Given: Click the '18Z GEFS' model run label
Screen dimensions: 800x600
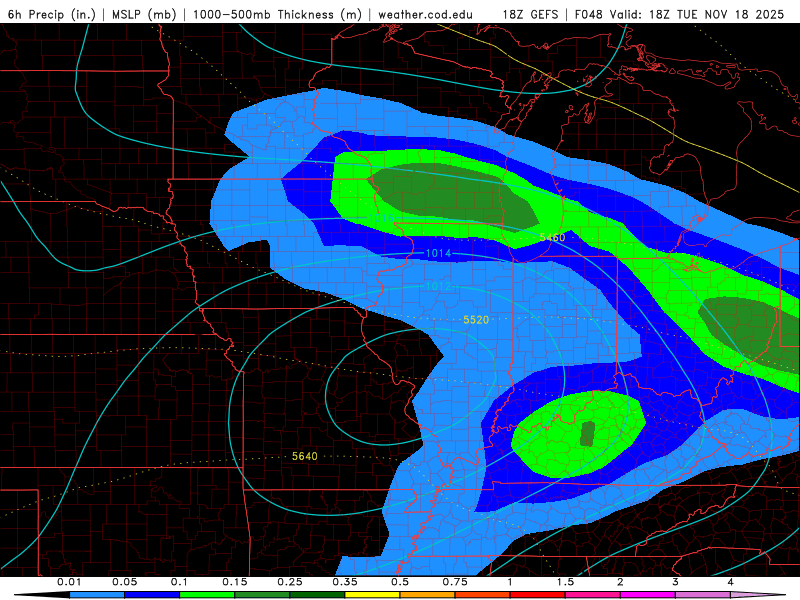Looking at the screenshot, I should [530, 14].
